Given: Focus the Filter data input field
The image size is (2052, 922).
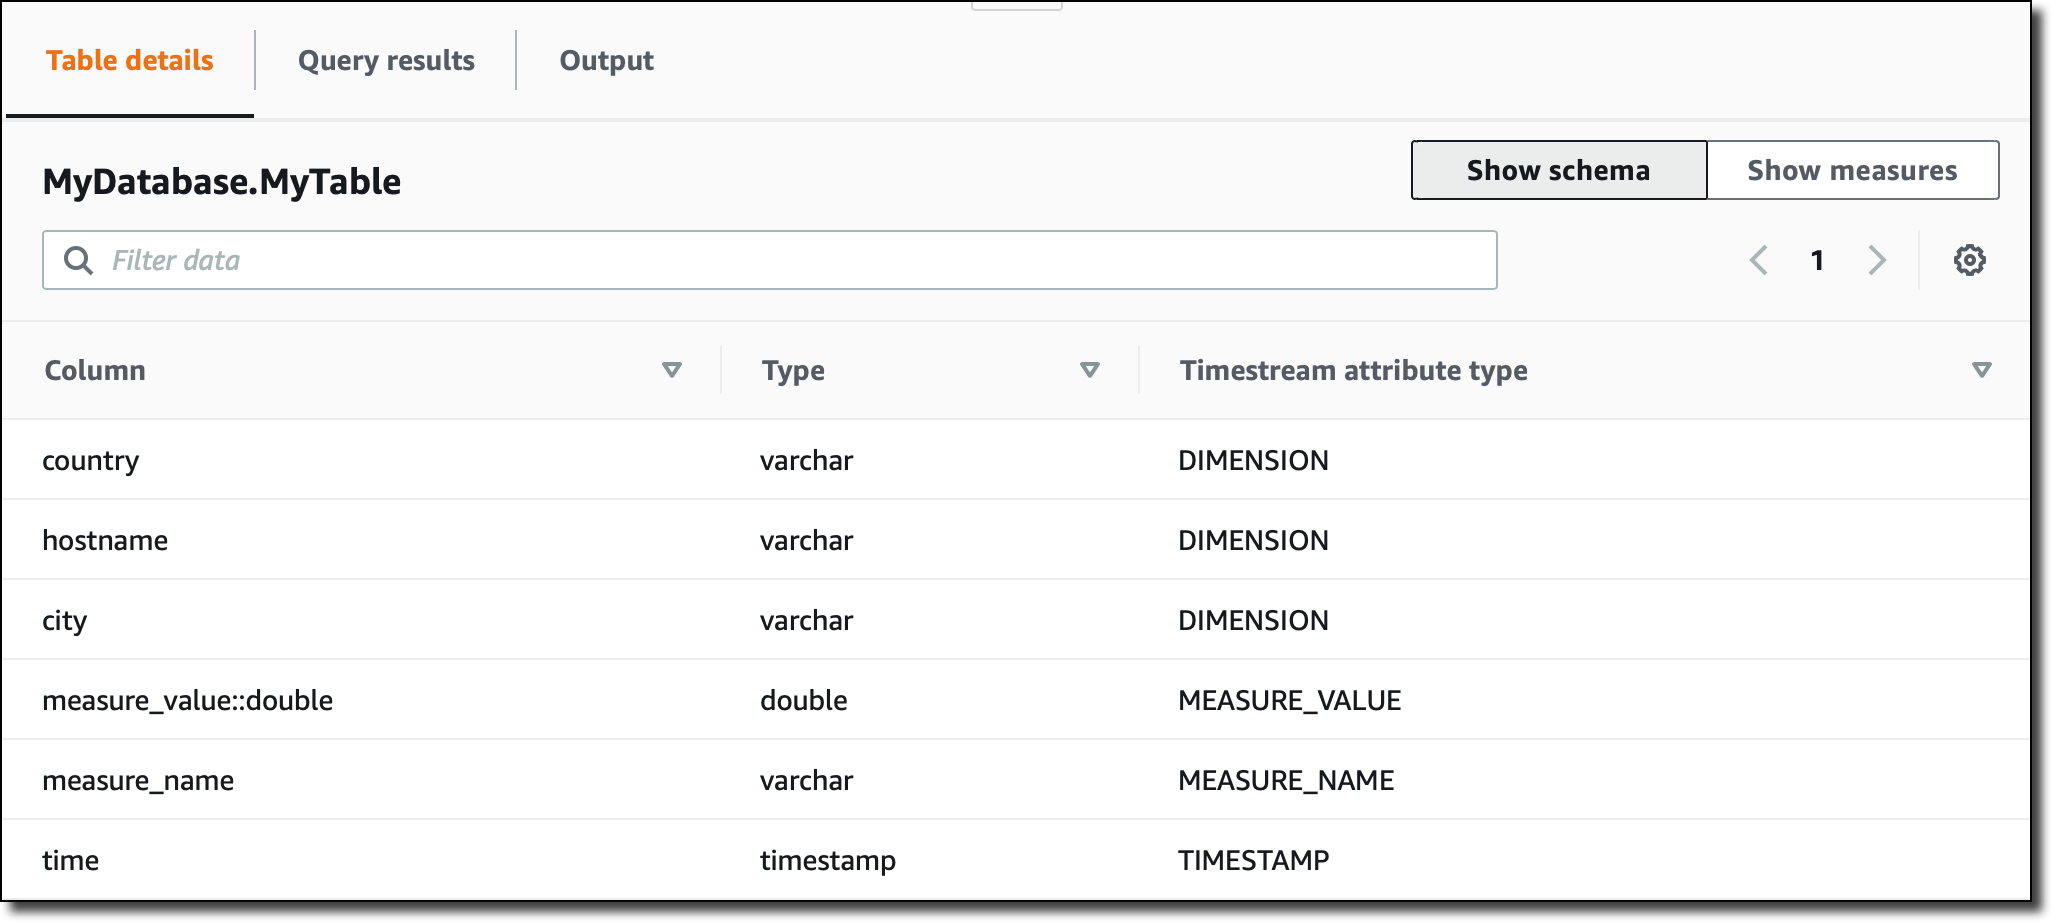Looking at the screenshot, I should click(769, 260).
